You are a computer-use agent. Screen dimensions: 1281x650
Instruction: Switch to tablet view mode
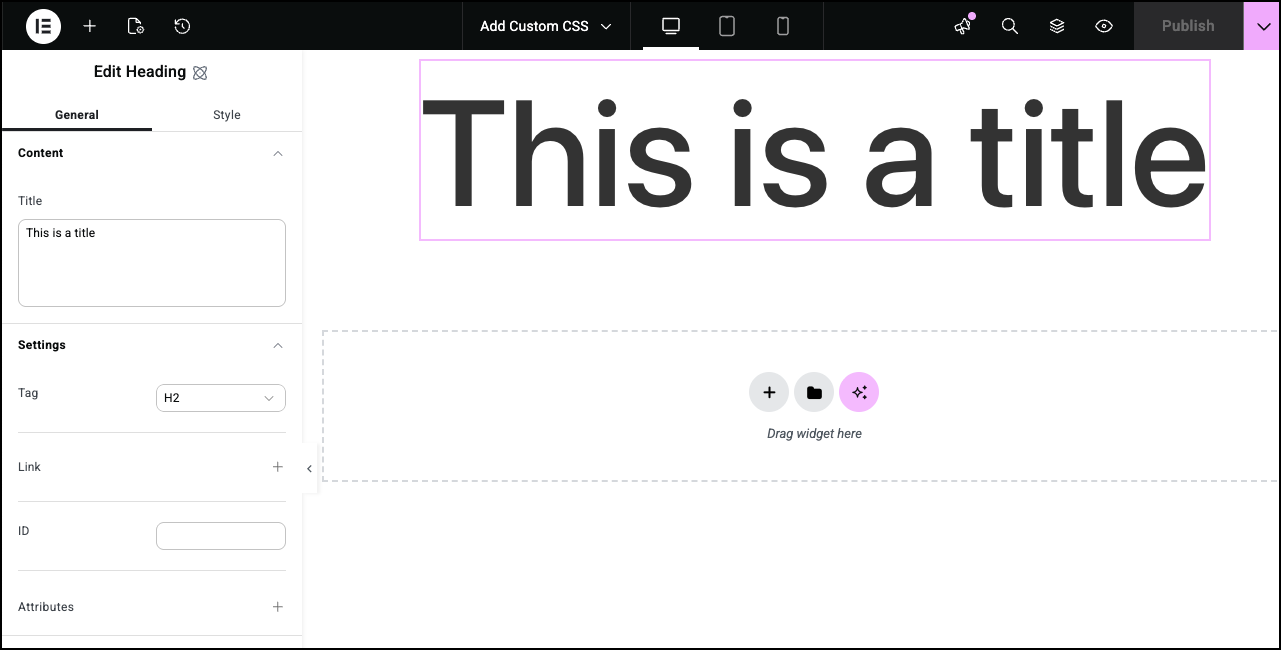[727, 26]
